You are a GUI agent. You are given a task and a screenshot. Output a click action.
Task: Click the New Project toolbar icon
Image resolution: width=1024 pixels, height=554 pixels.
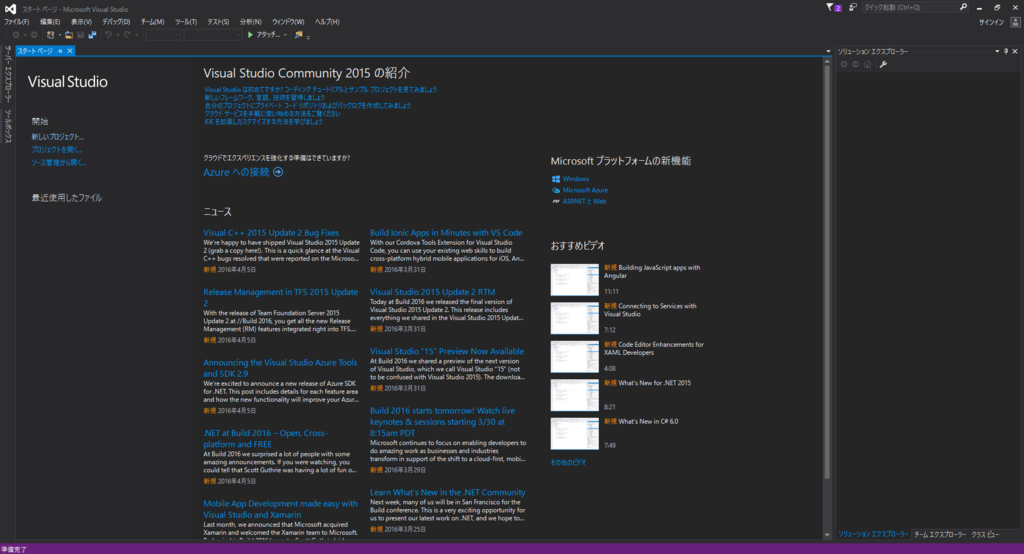coord(50,35)
